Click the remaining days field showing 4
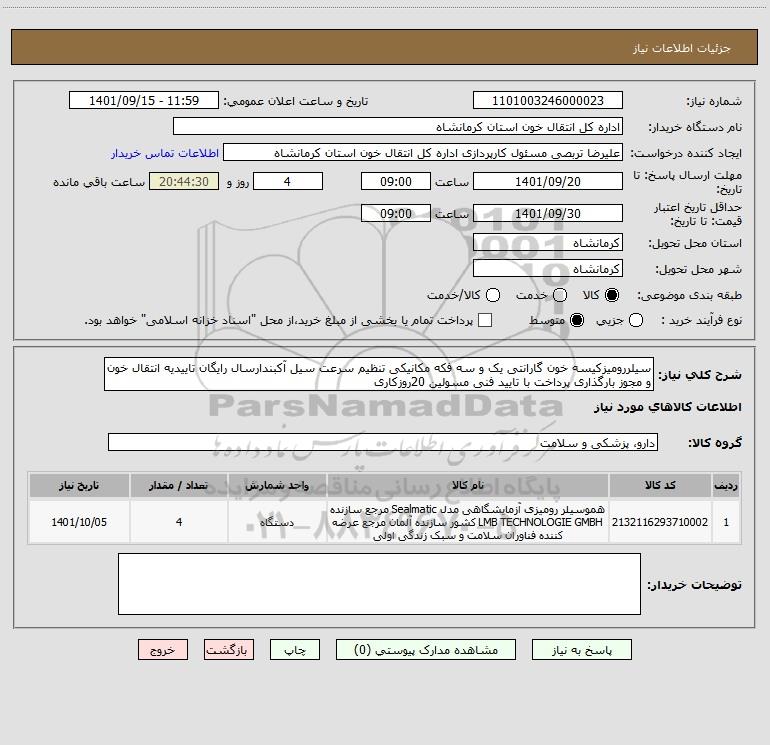Screen dimensions: 770x745 pyautogui.click(x=288, y=181)
